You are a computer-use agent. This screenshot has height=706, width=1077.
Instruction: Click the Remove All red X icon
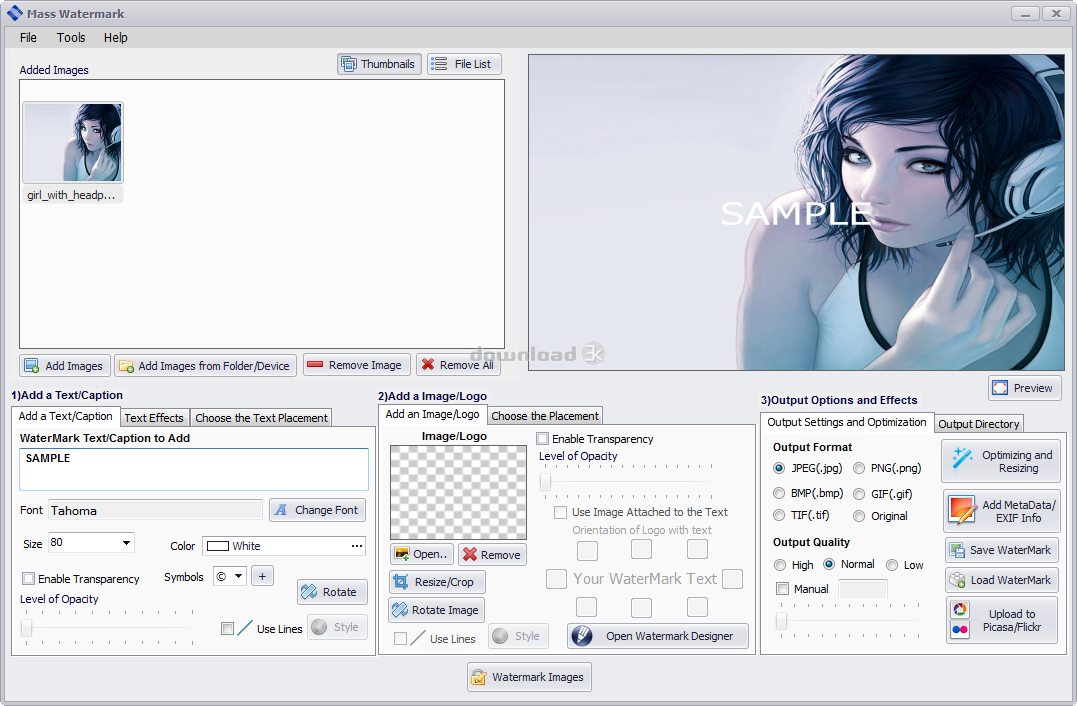(x=428, y=365)
